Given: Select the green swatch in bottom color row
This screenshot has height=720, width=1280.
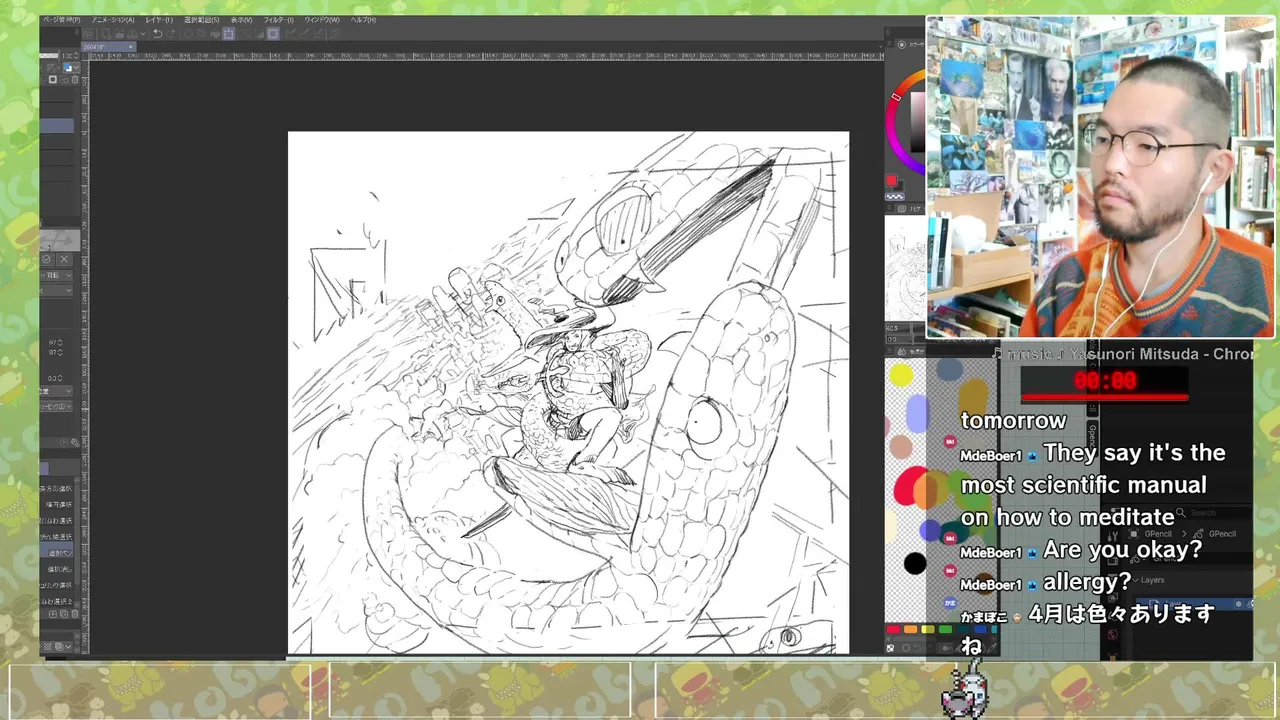Looking at the screenshot, I should coord(945,629).
